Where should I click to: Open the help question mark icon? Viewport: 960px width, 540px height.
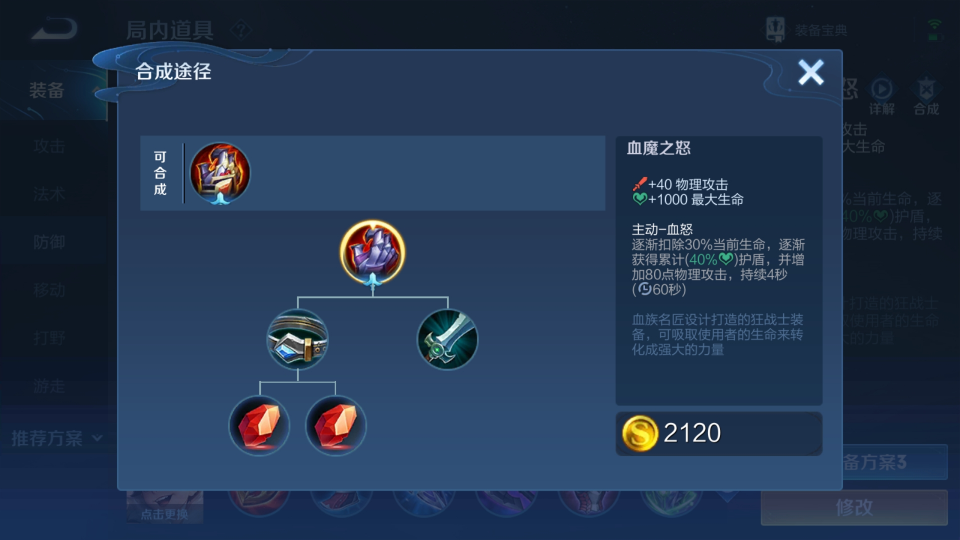click(x=241, y=29)
